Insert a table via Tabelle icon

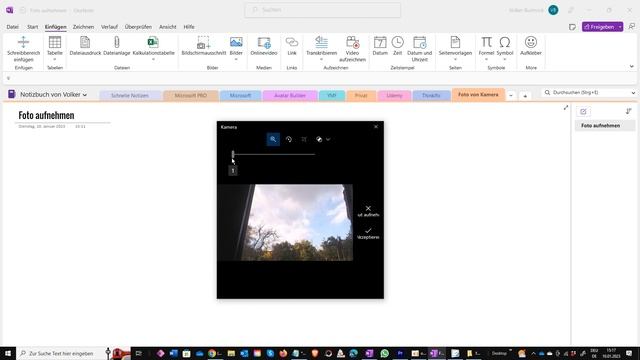[x=55, y=42]
